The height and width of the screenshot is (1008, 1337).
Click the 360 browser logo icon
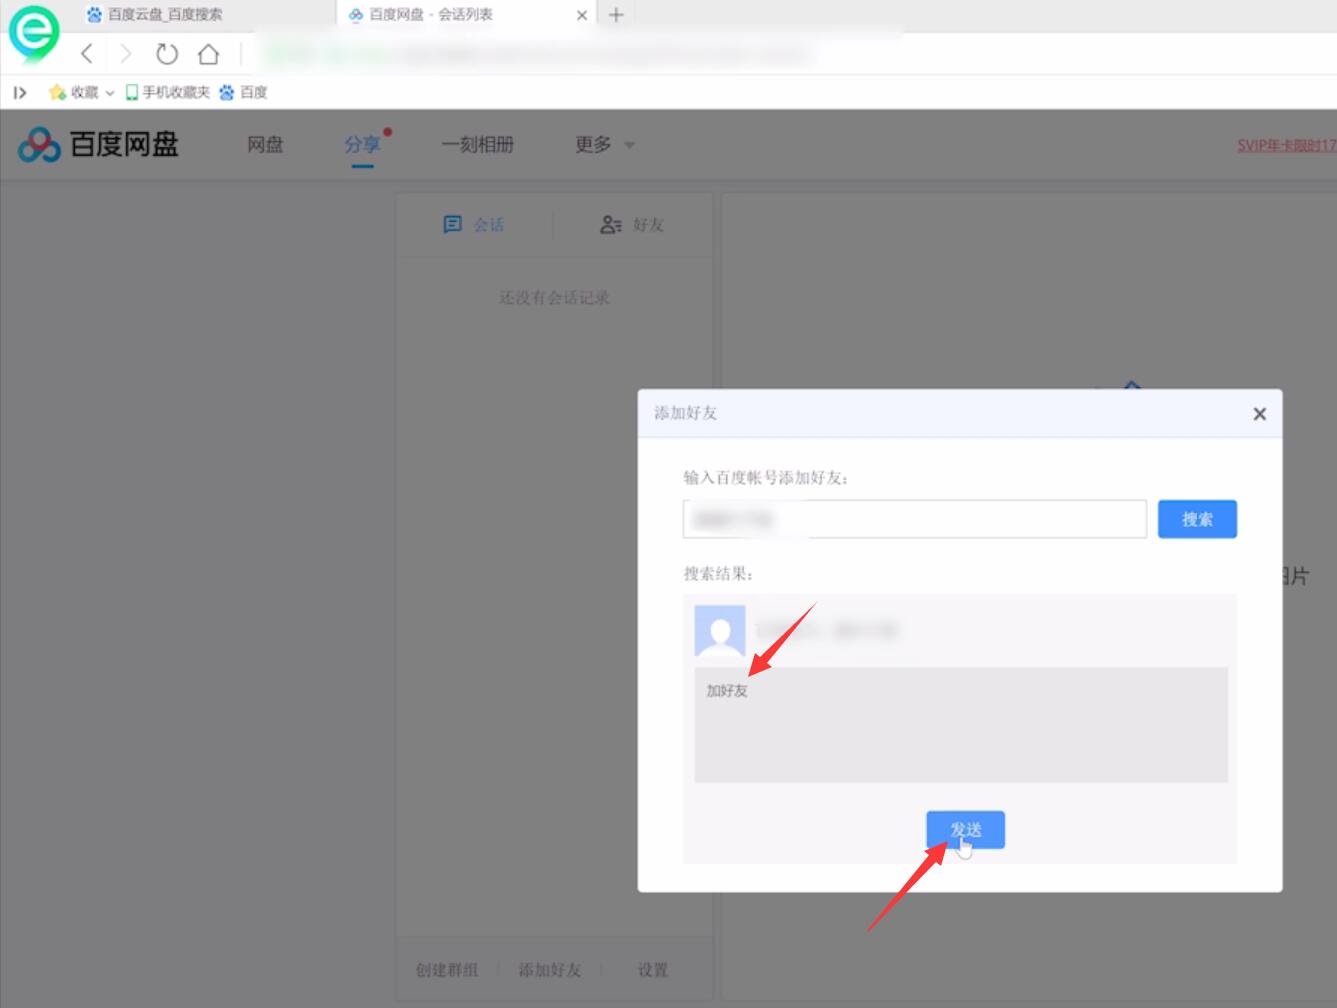33,33
